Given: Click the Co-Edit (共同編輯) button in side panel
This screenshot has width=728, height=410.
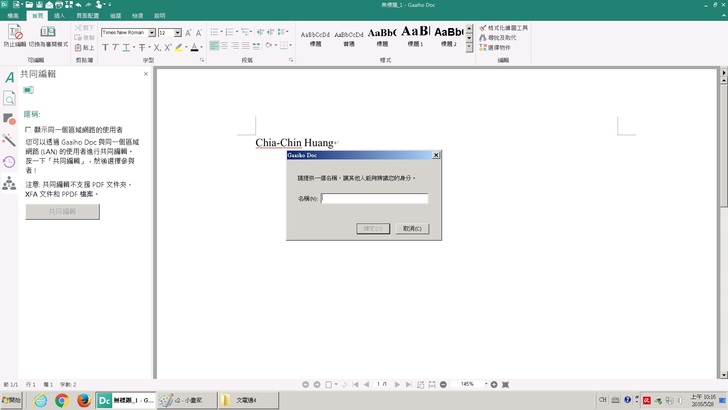Looking at the screenshot, I should [62, 212].
